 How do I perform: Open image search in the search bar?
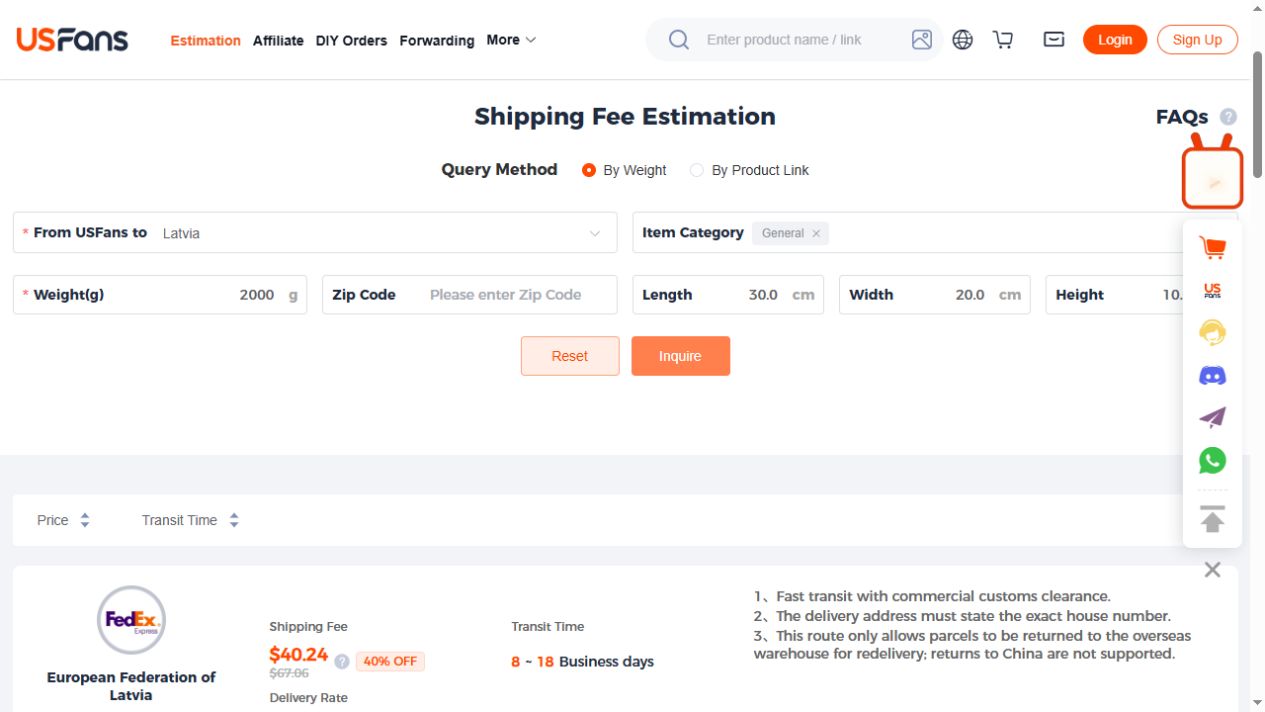pyautogui.click(x=922, y=40)
